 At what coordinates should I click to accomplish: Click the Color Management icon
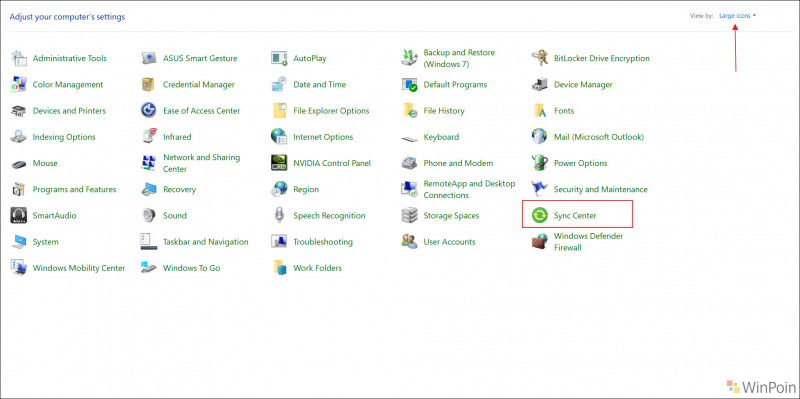(x=19, y=85)
